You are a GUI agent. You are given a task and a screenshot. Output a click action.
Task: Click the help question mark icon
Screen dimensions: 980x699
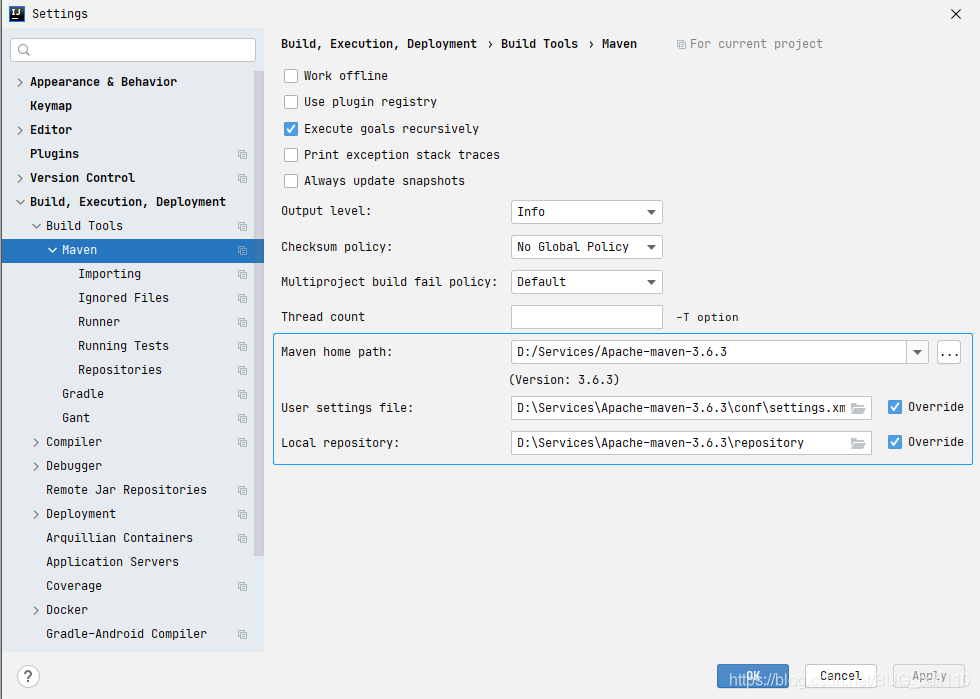pos(28,676)
